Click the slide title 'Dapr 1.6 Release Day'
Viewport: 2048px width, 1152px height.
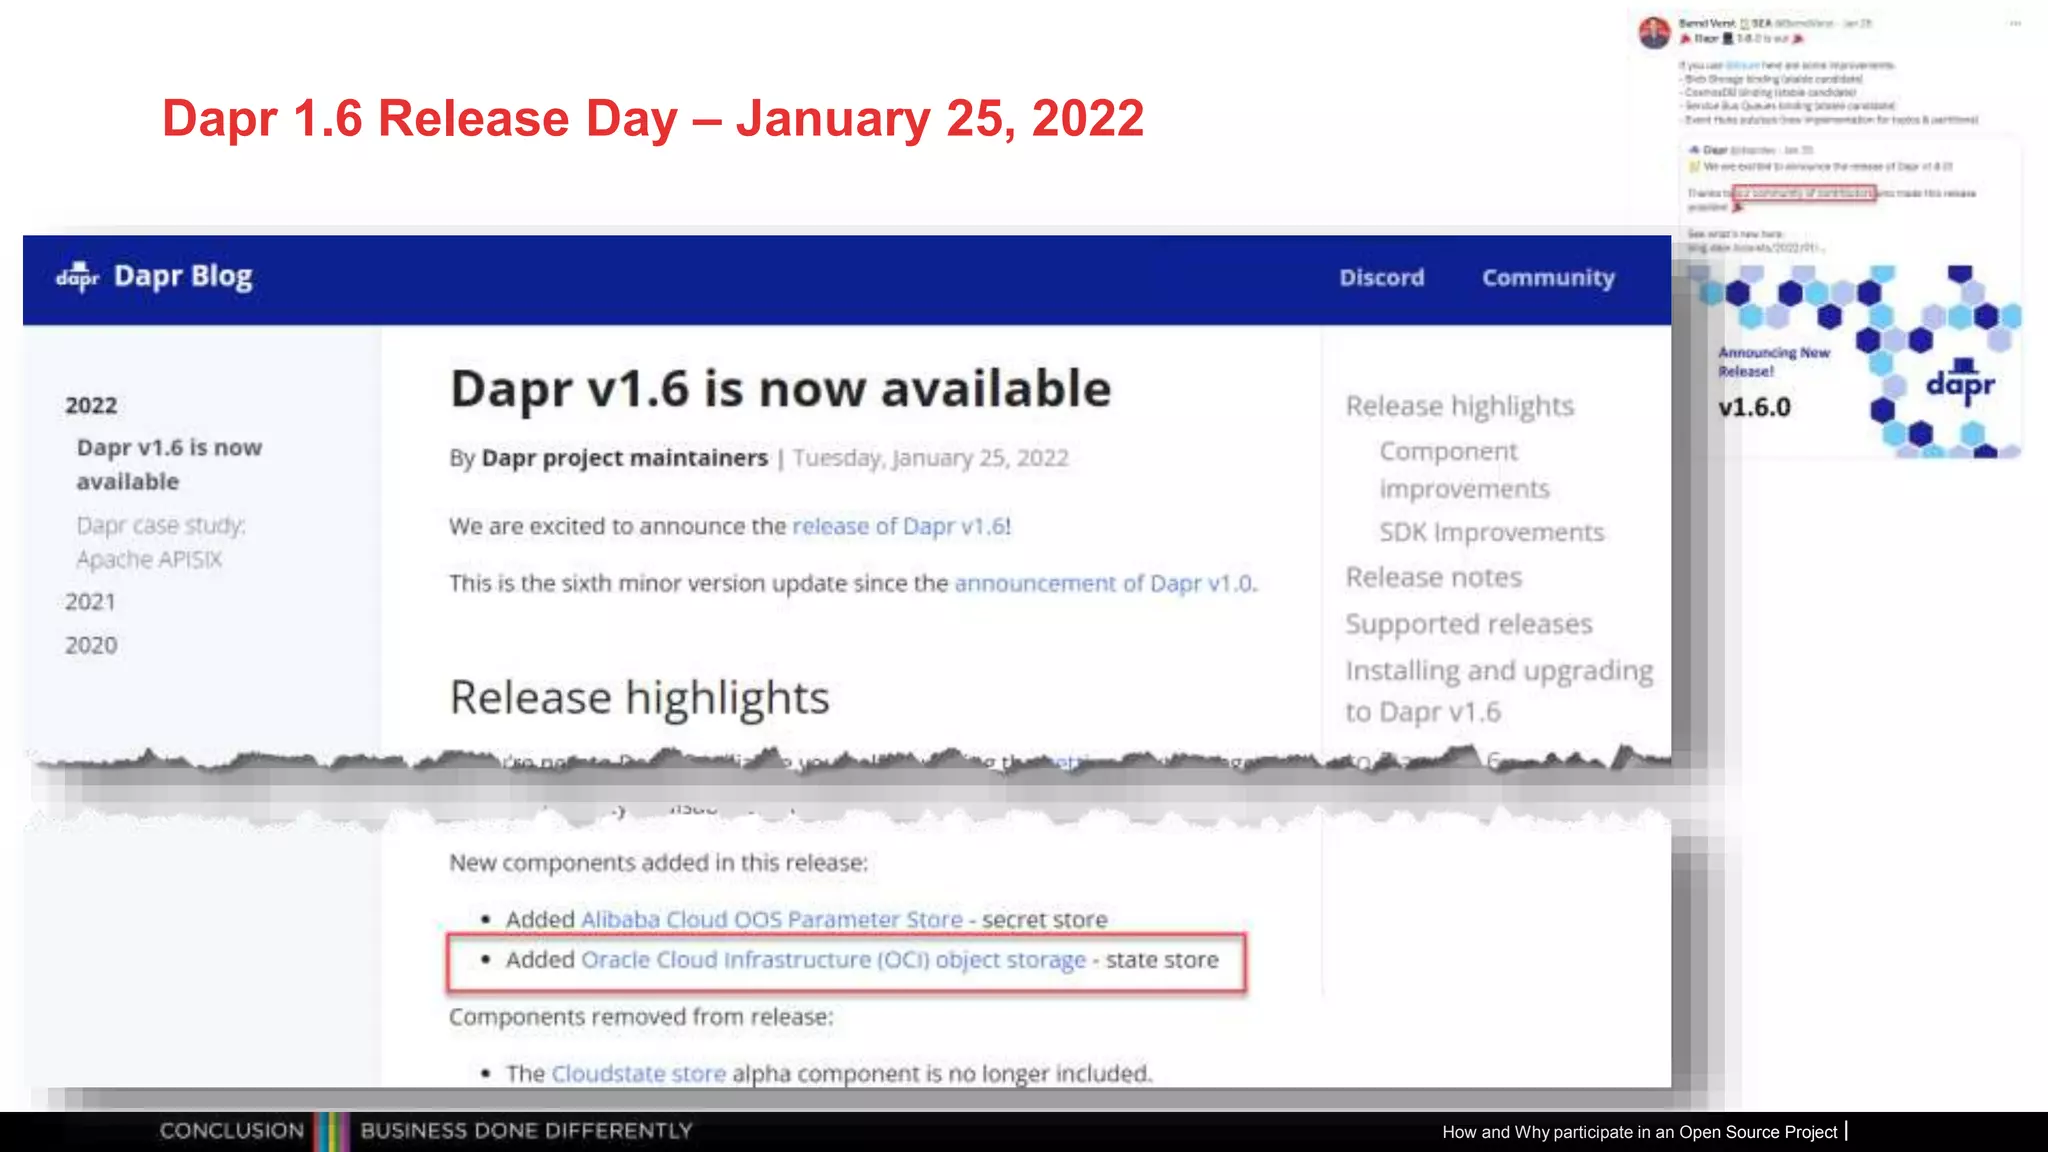pyautogui.click(x=653, y=118)
